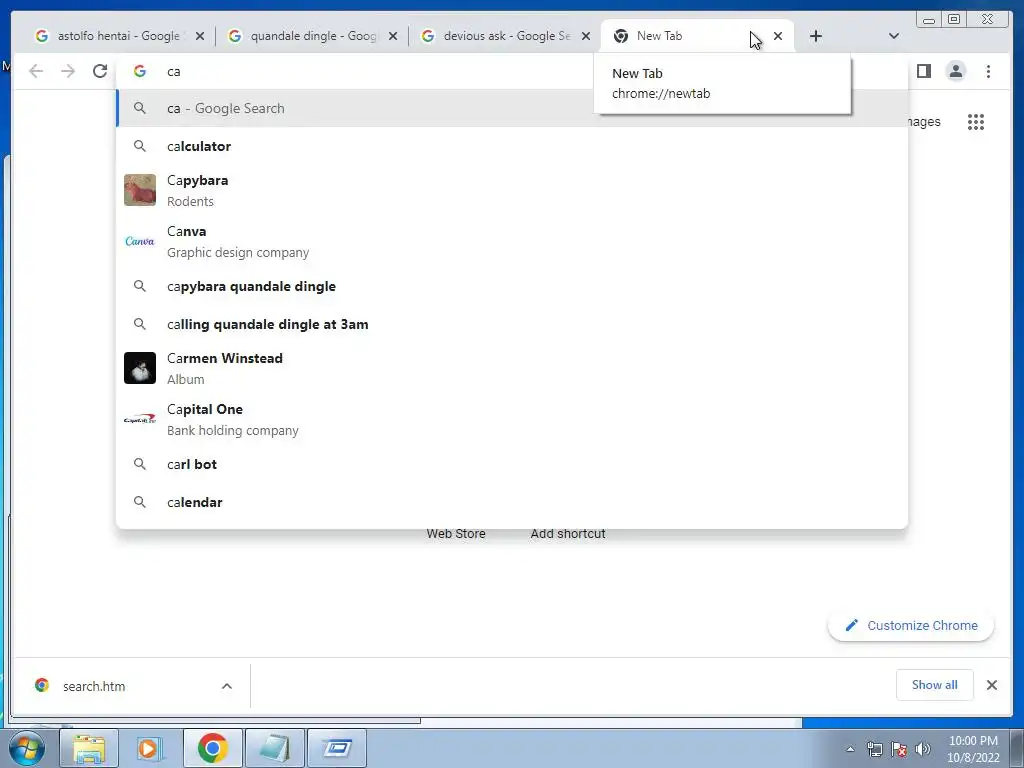Reload the current page
The width and height of the screenshot is (1024, 768).
click(100, 71)
